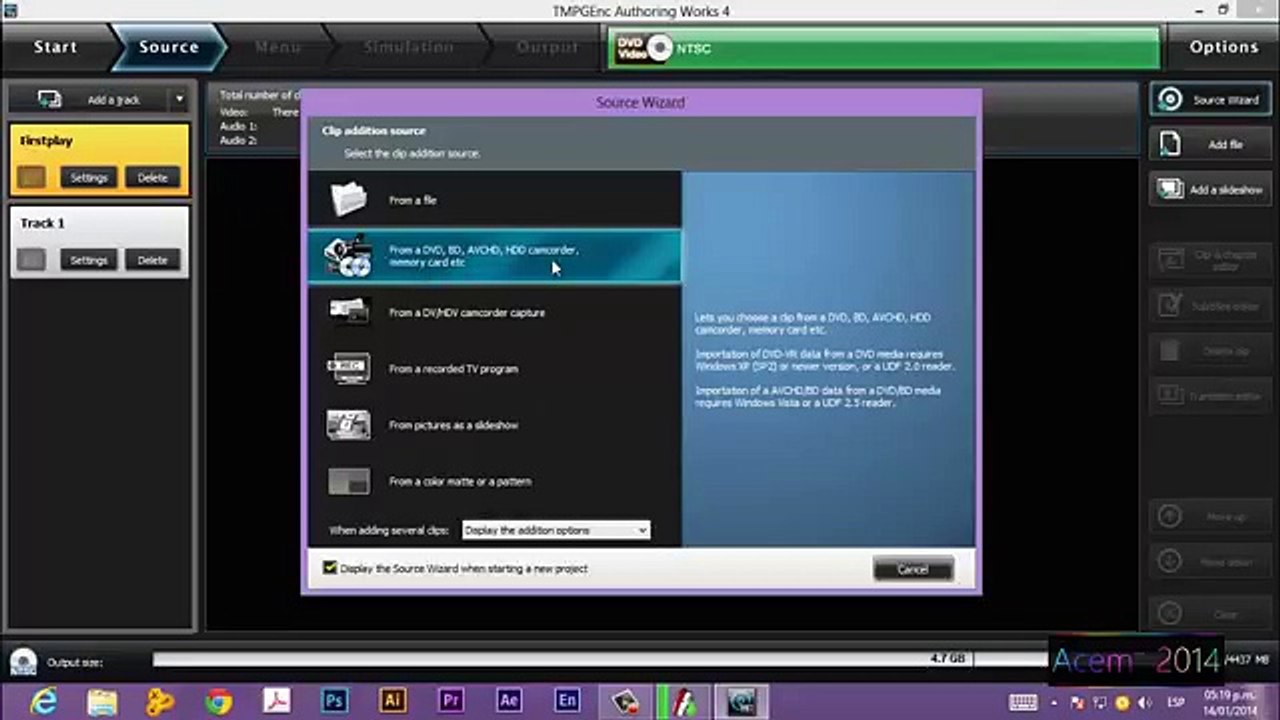Switch to the Simulation tab
This screenshot has width=1280, height=720.
tap(408, 47)
